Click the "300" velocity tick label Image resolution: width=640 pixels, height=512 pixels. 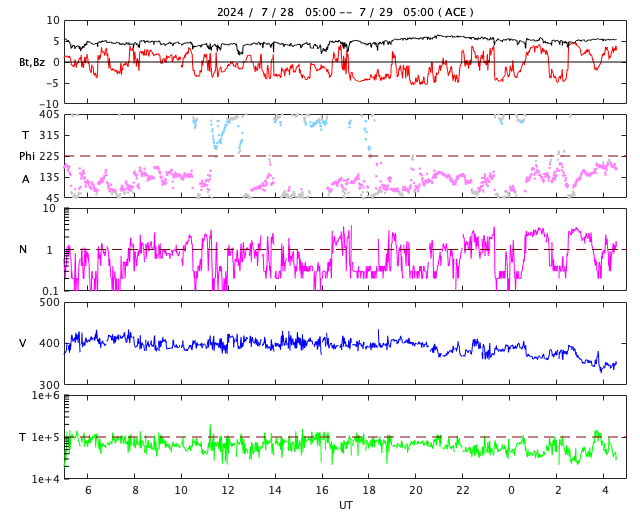tap(49, 385)
